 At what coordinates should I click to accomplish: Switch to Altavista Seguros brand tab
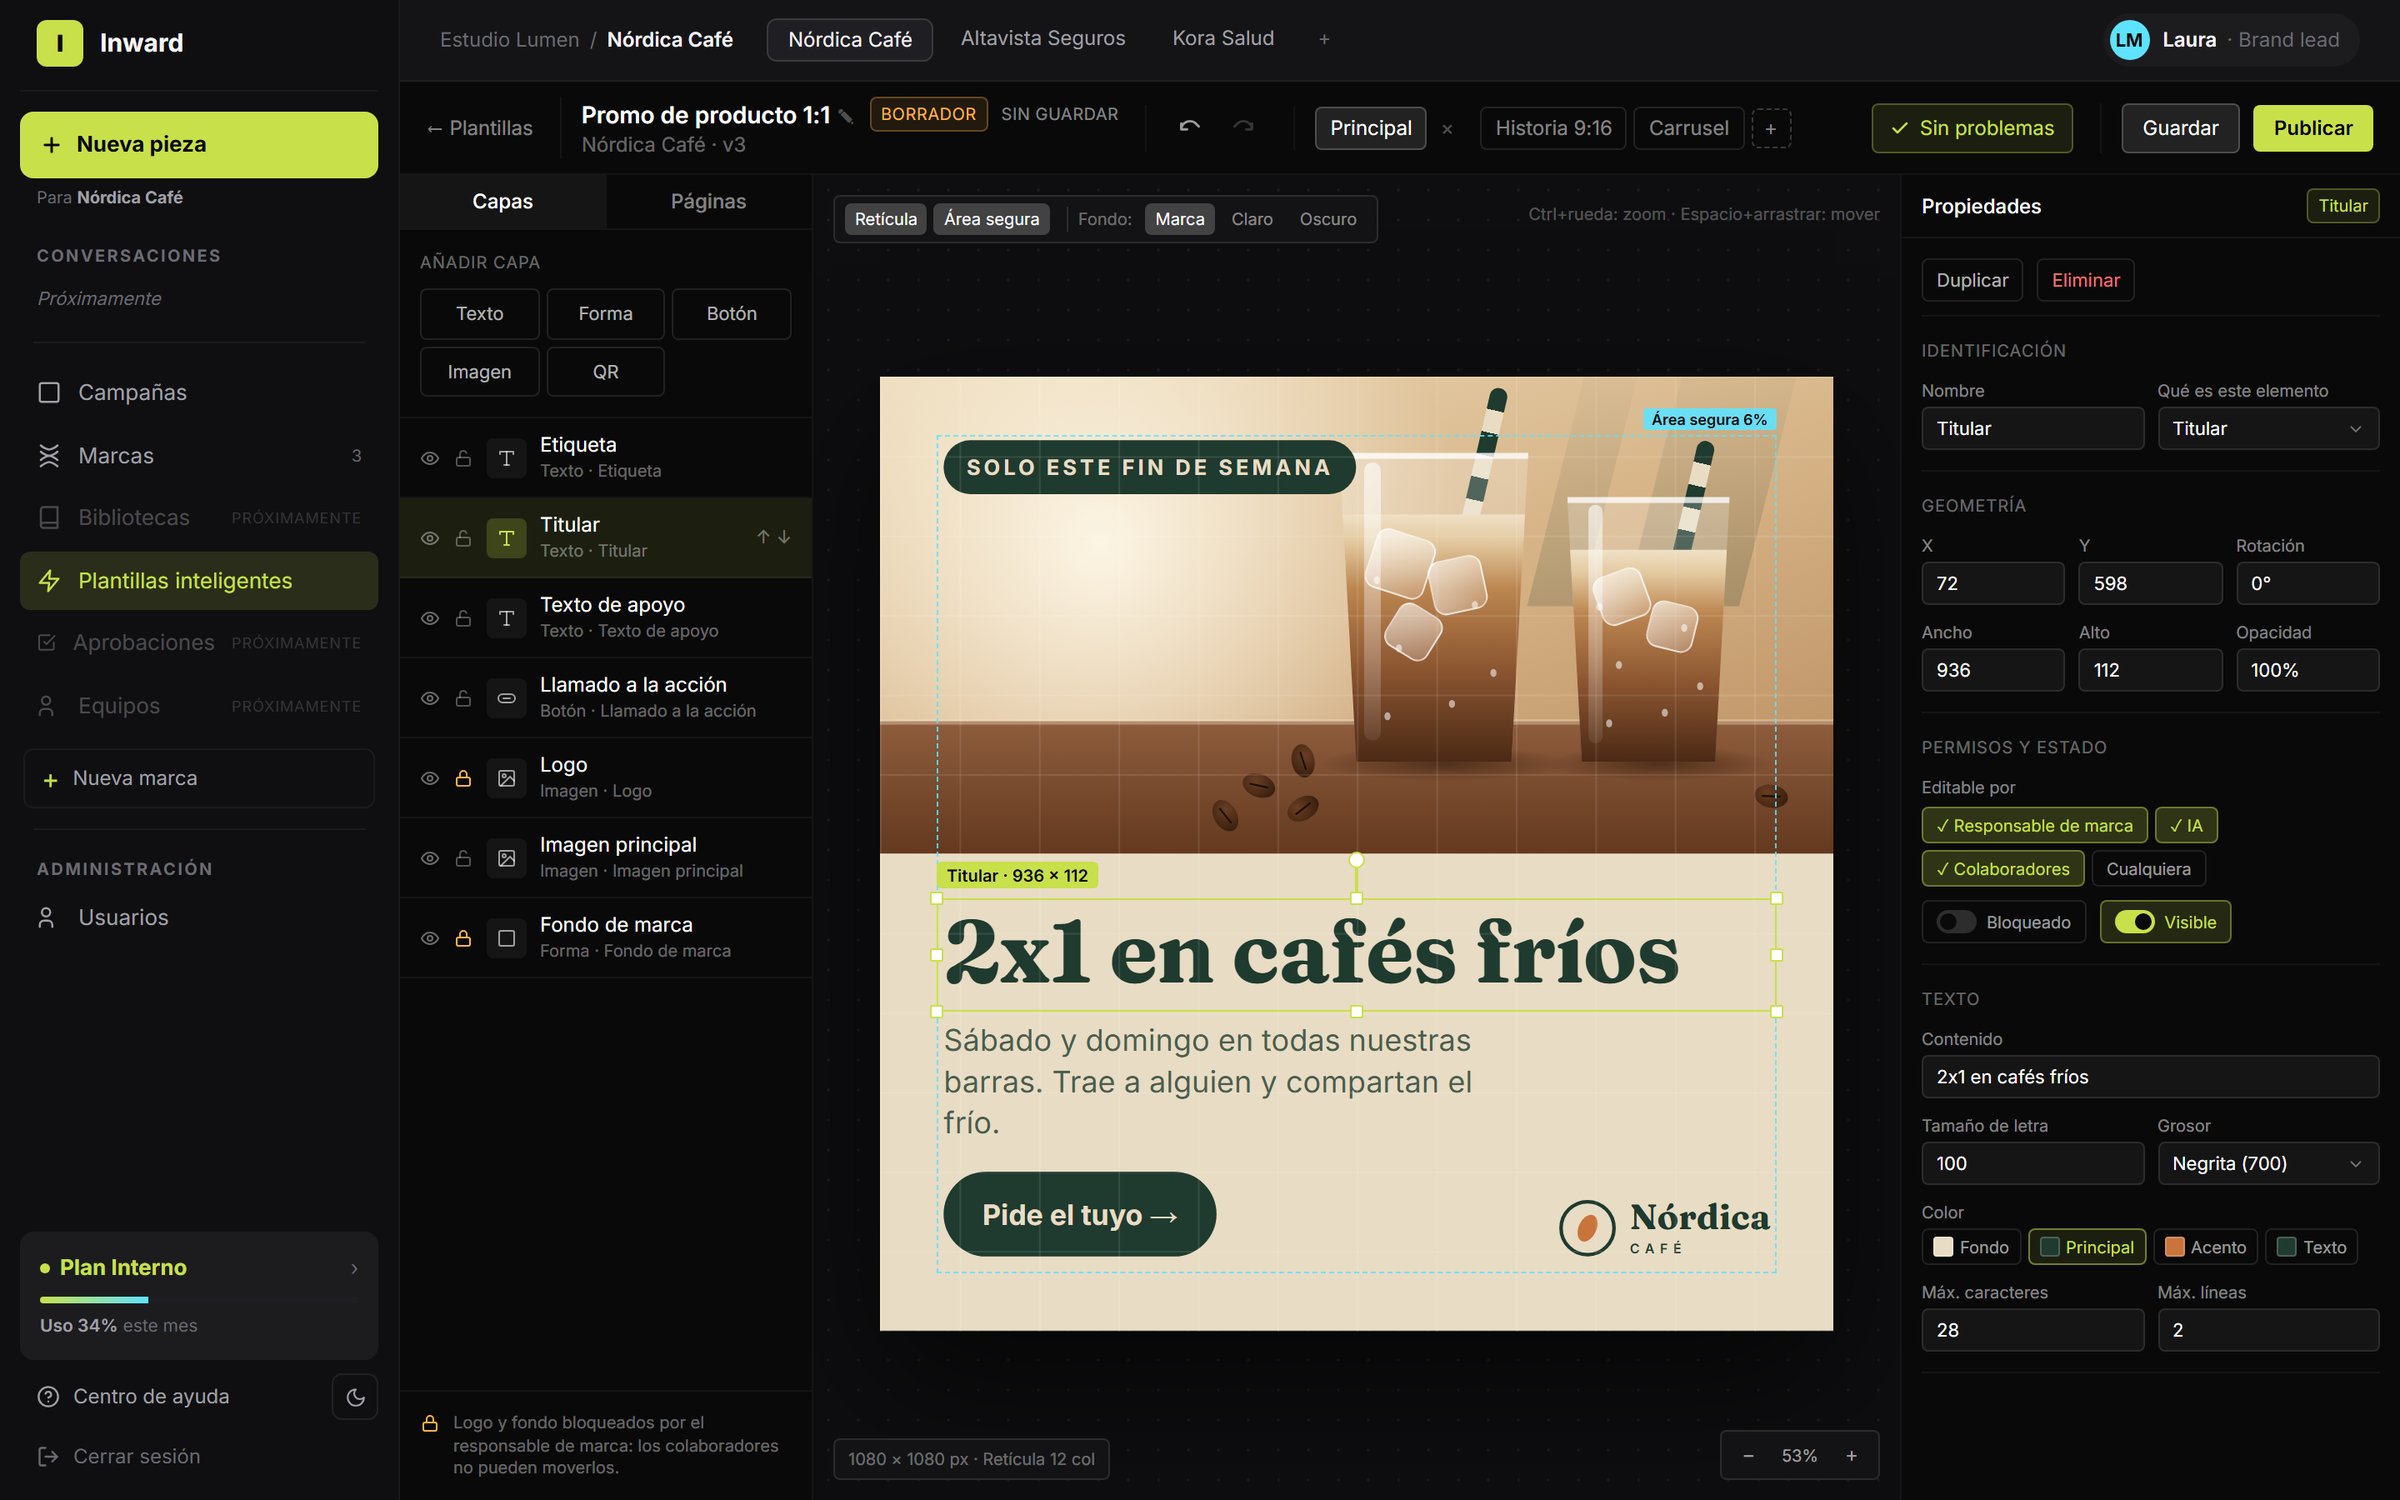pos(1042,38)
